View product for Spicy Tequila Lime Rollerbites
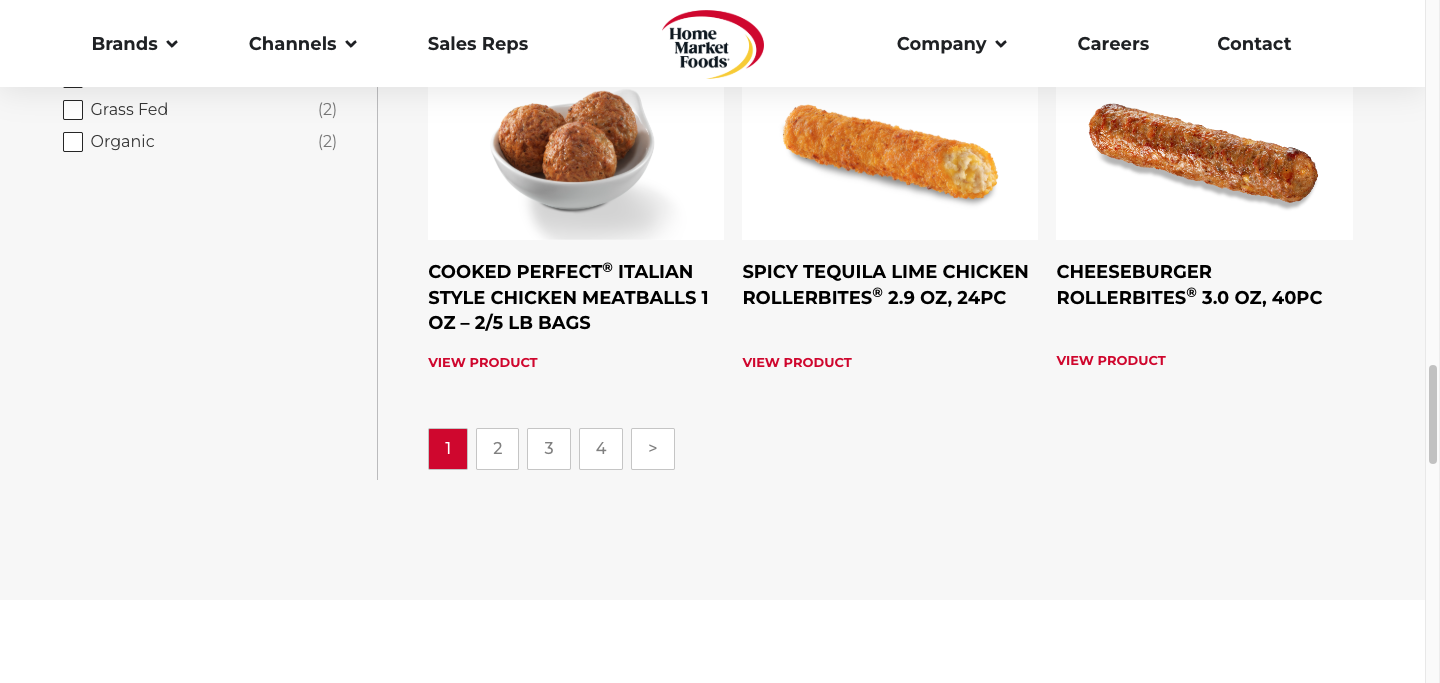The height and width of the screenshot is (683, 1440). point(797,363)
